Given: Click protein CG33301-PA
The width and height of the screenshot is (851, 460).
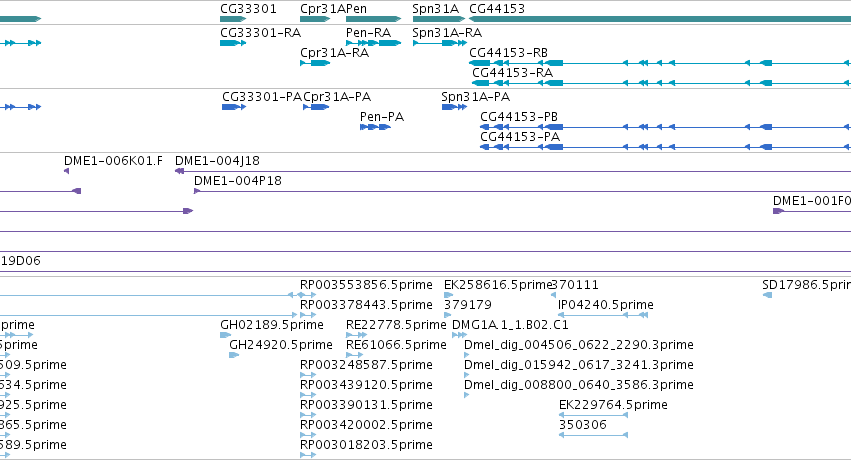Looking at the screenshot, I should pos(262,97).
